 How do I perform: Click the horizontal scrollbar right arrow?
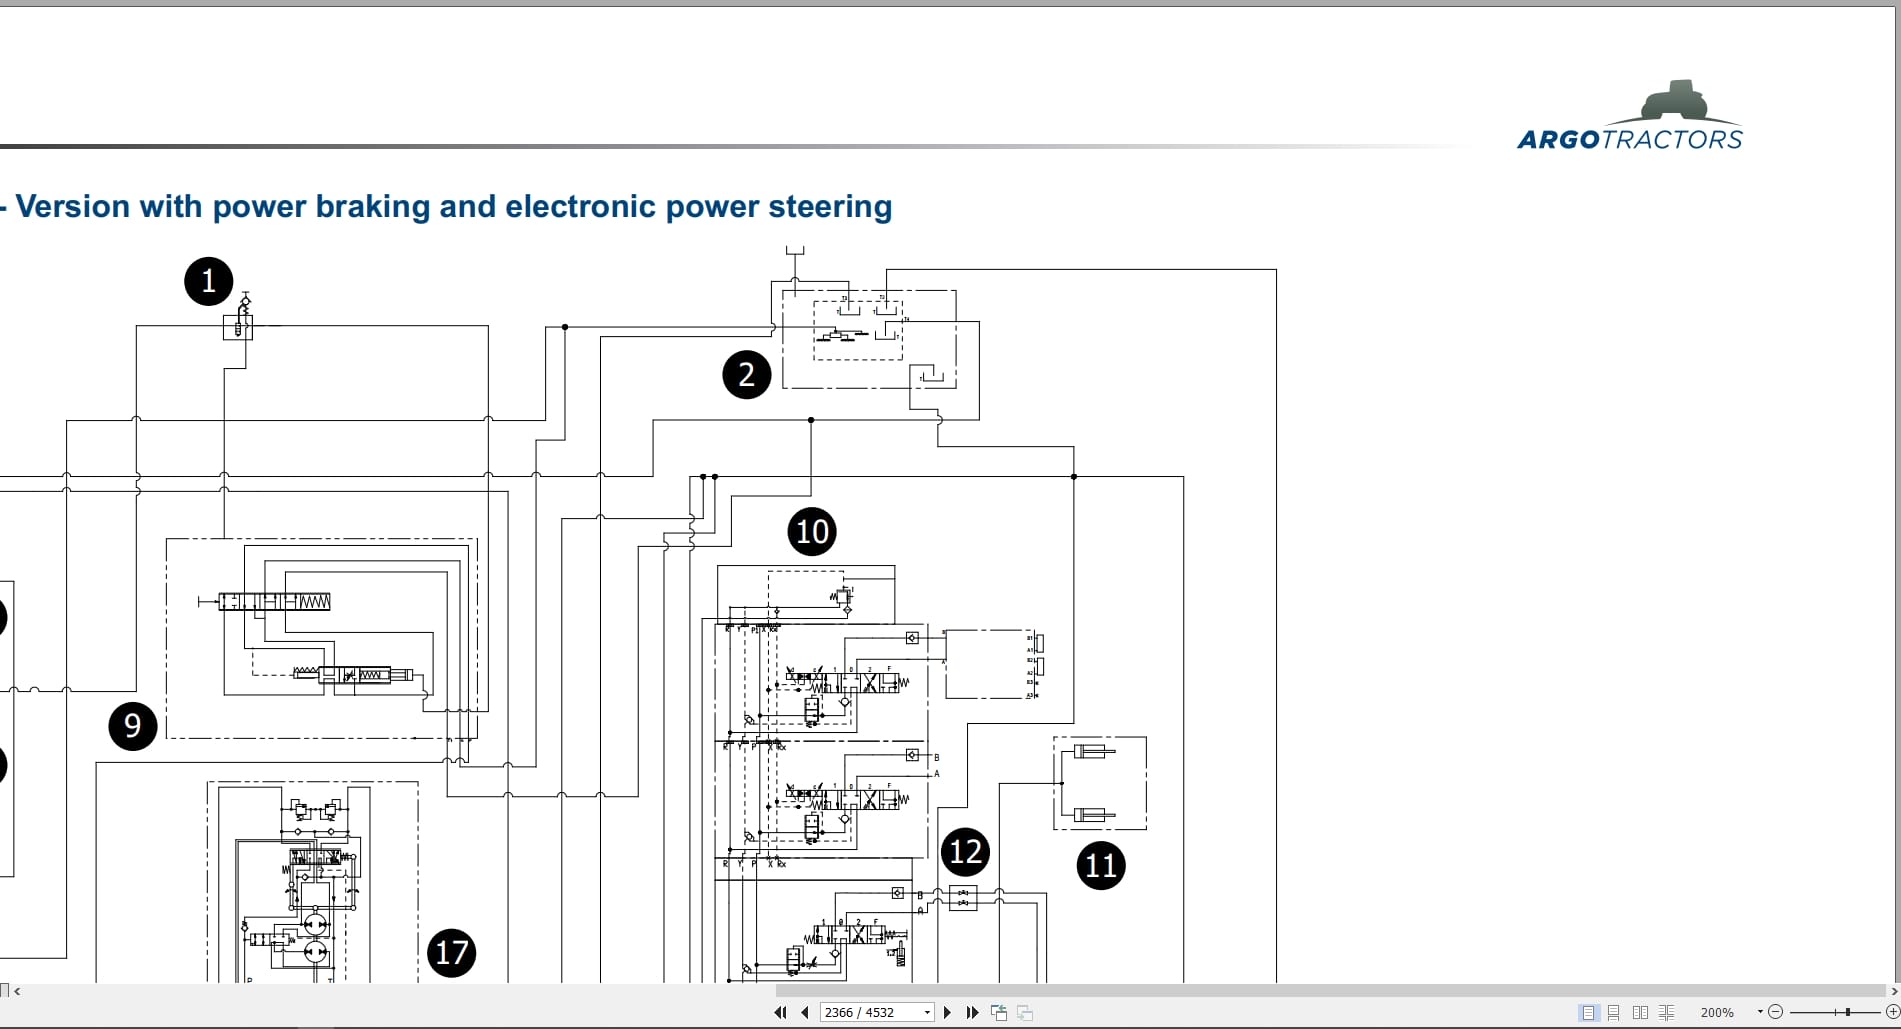point(1893,991)
